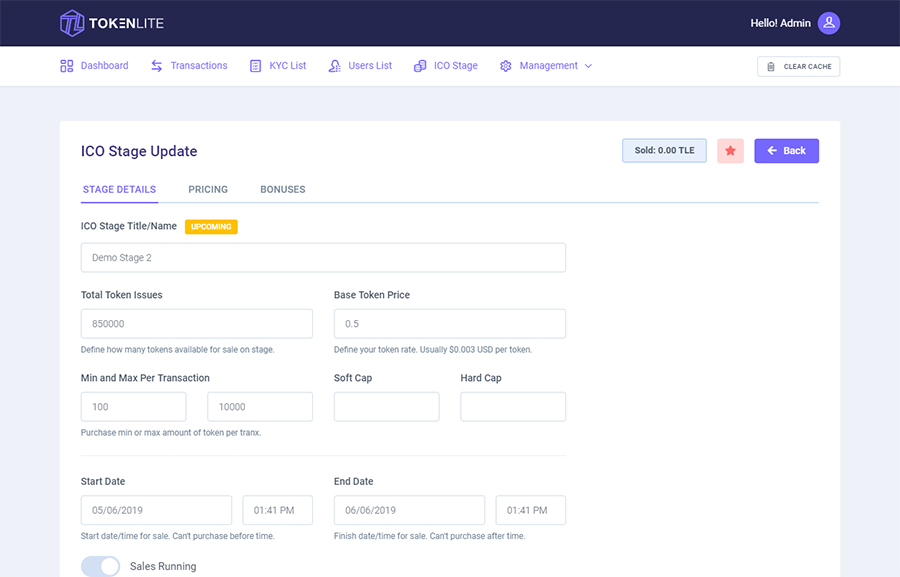This screenshot has height=577, width=900.
Task: Click the Sold: 0.00 TLE status badge
Action: [664, 150]
